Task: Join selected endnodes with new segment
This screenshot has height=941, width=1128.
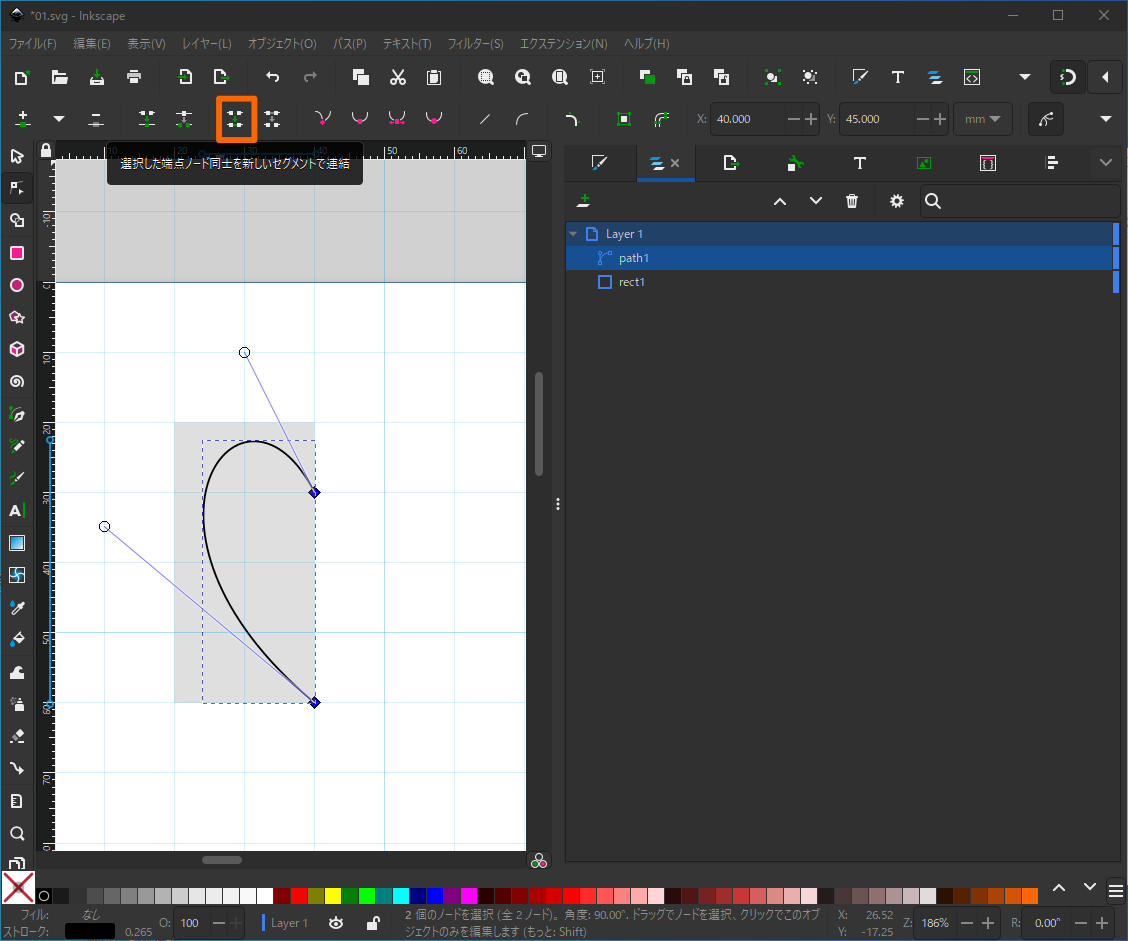Action: pos(235,119)
